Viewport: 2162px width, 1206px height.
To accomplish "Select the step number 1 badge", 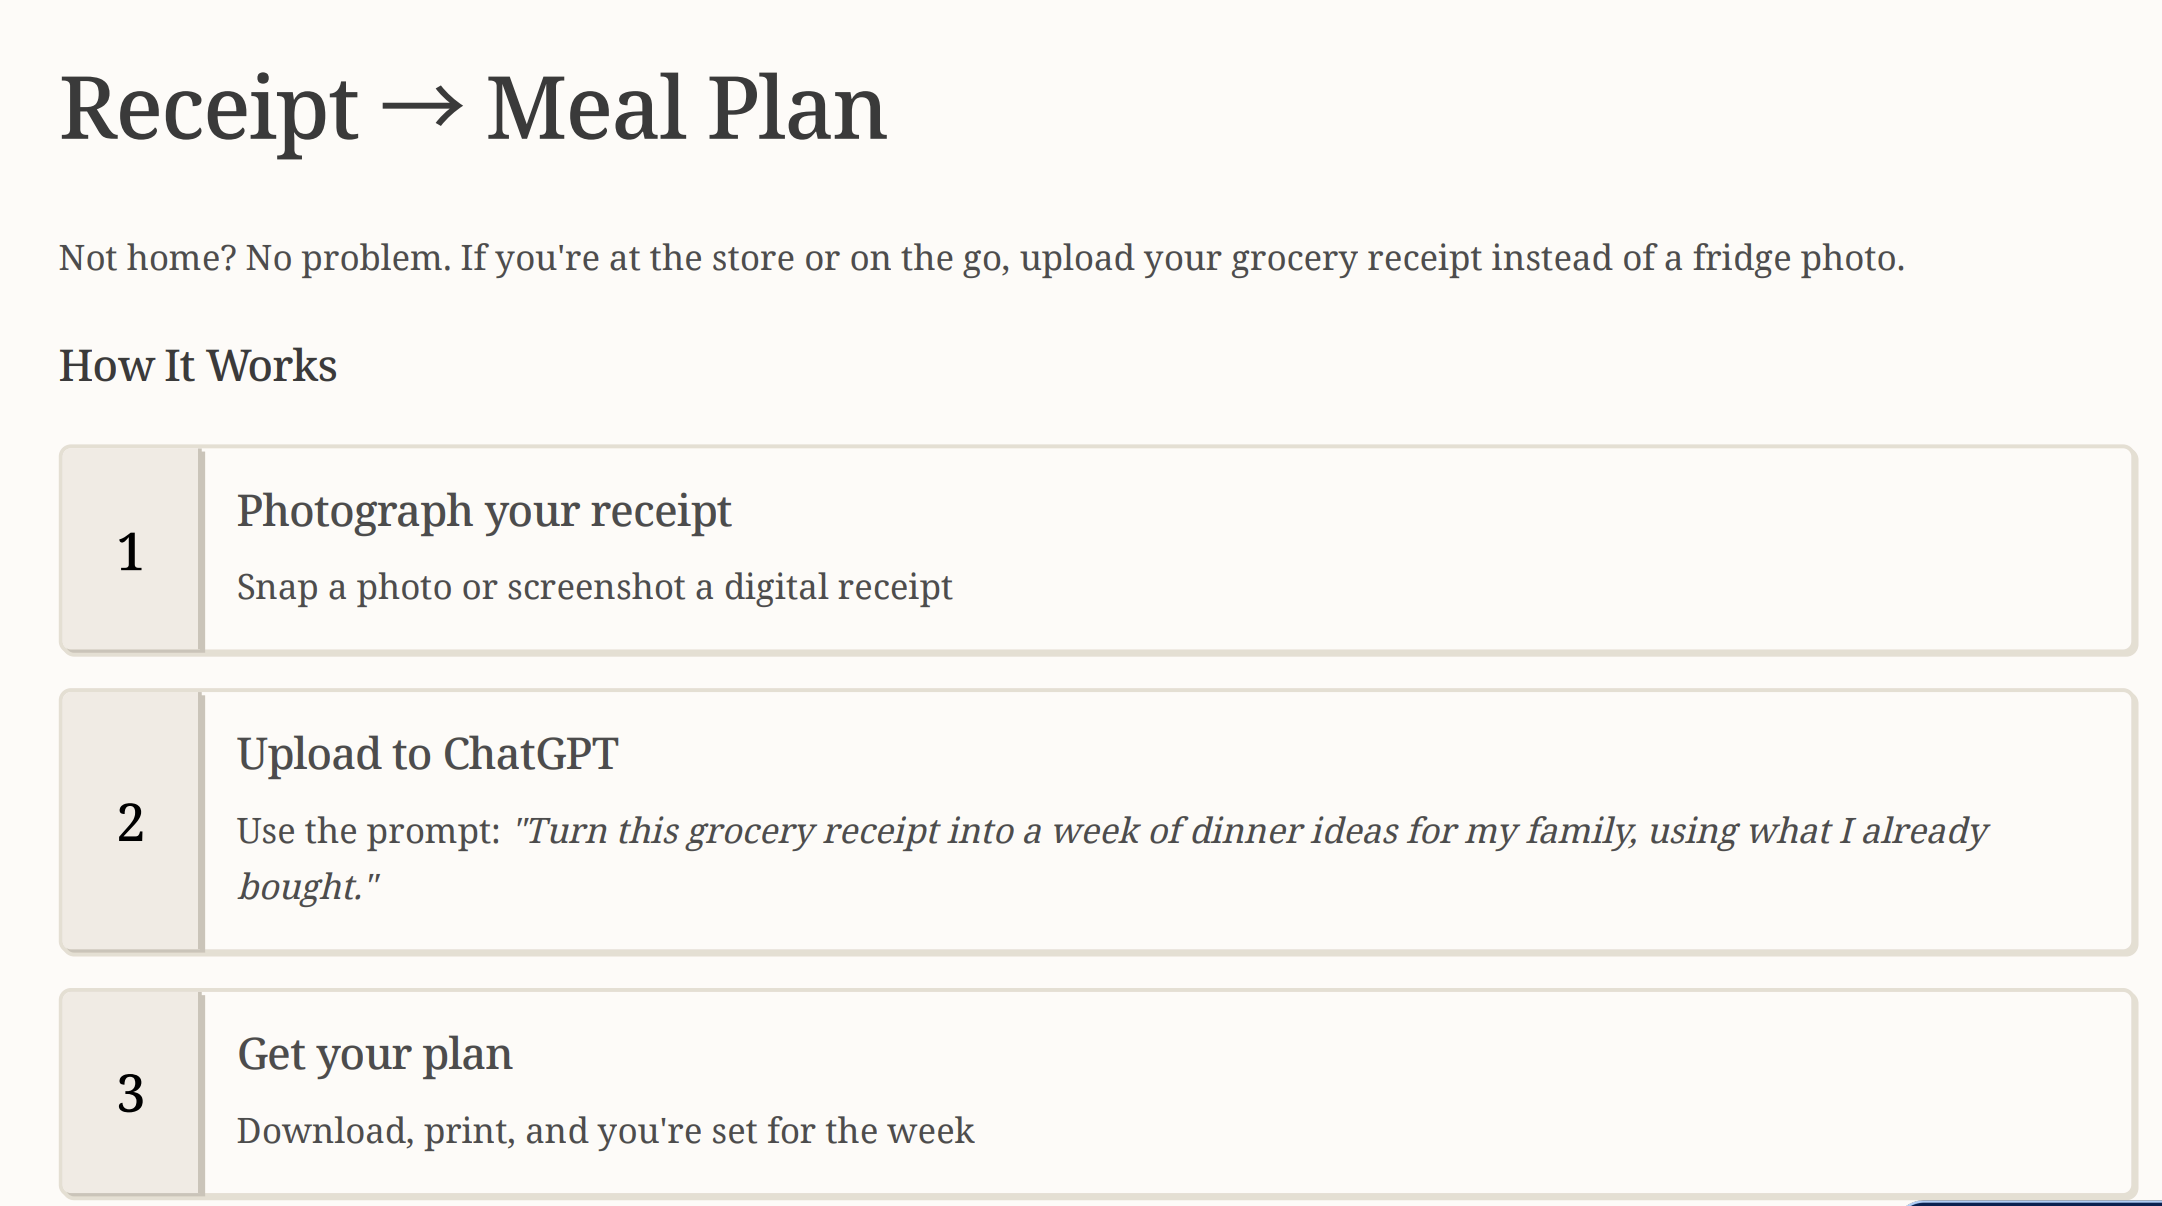I will [131, 551].
